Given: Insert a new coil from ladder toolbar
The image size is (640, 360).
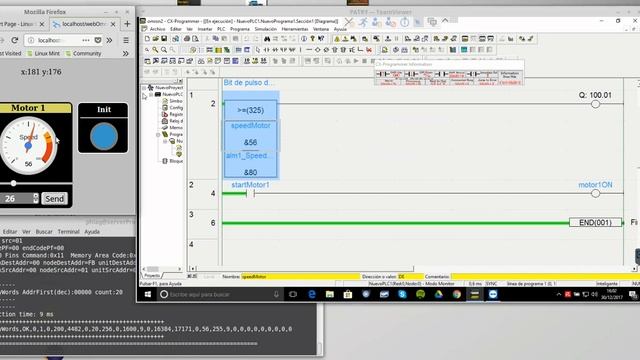Looking at the screenshot, I should (318, 50).
